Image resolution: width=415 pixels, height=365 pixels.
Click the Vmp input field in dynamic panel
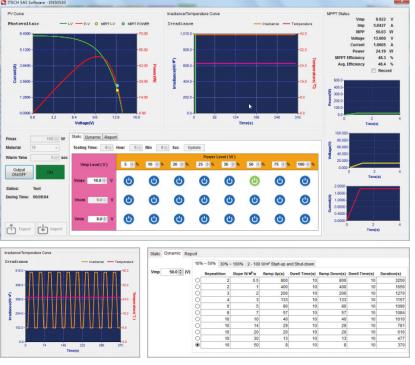(x=172, y=272)
